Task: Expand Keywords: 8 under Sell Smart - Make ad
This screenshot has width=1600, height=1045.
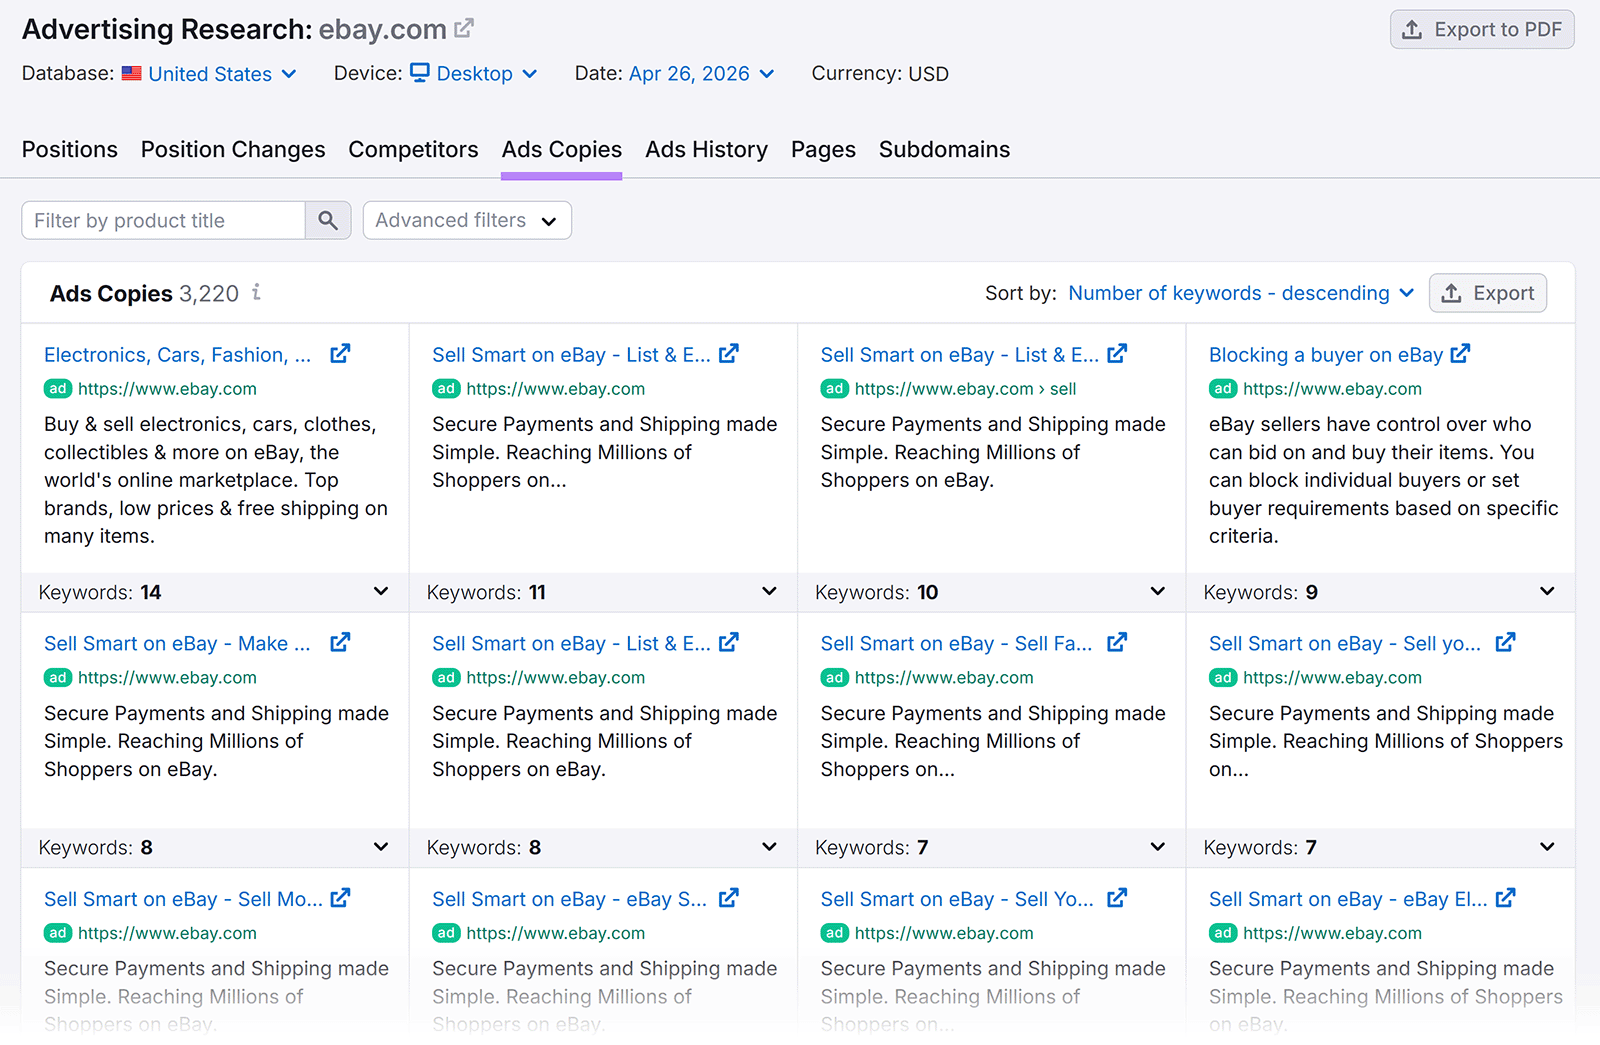Action: coord(215,847)
